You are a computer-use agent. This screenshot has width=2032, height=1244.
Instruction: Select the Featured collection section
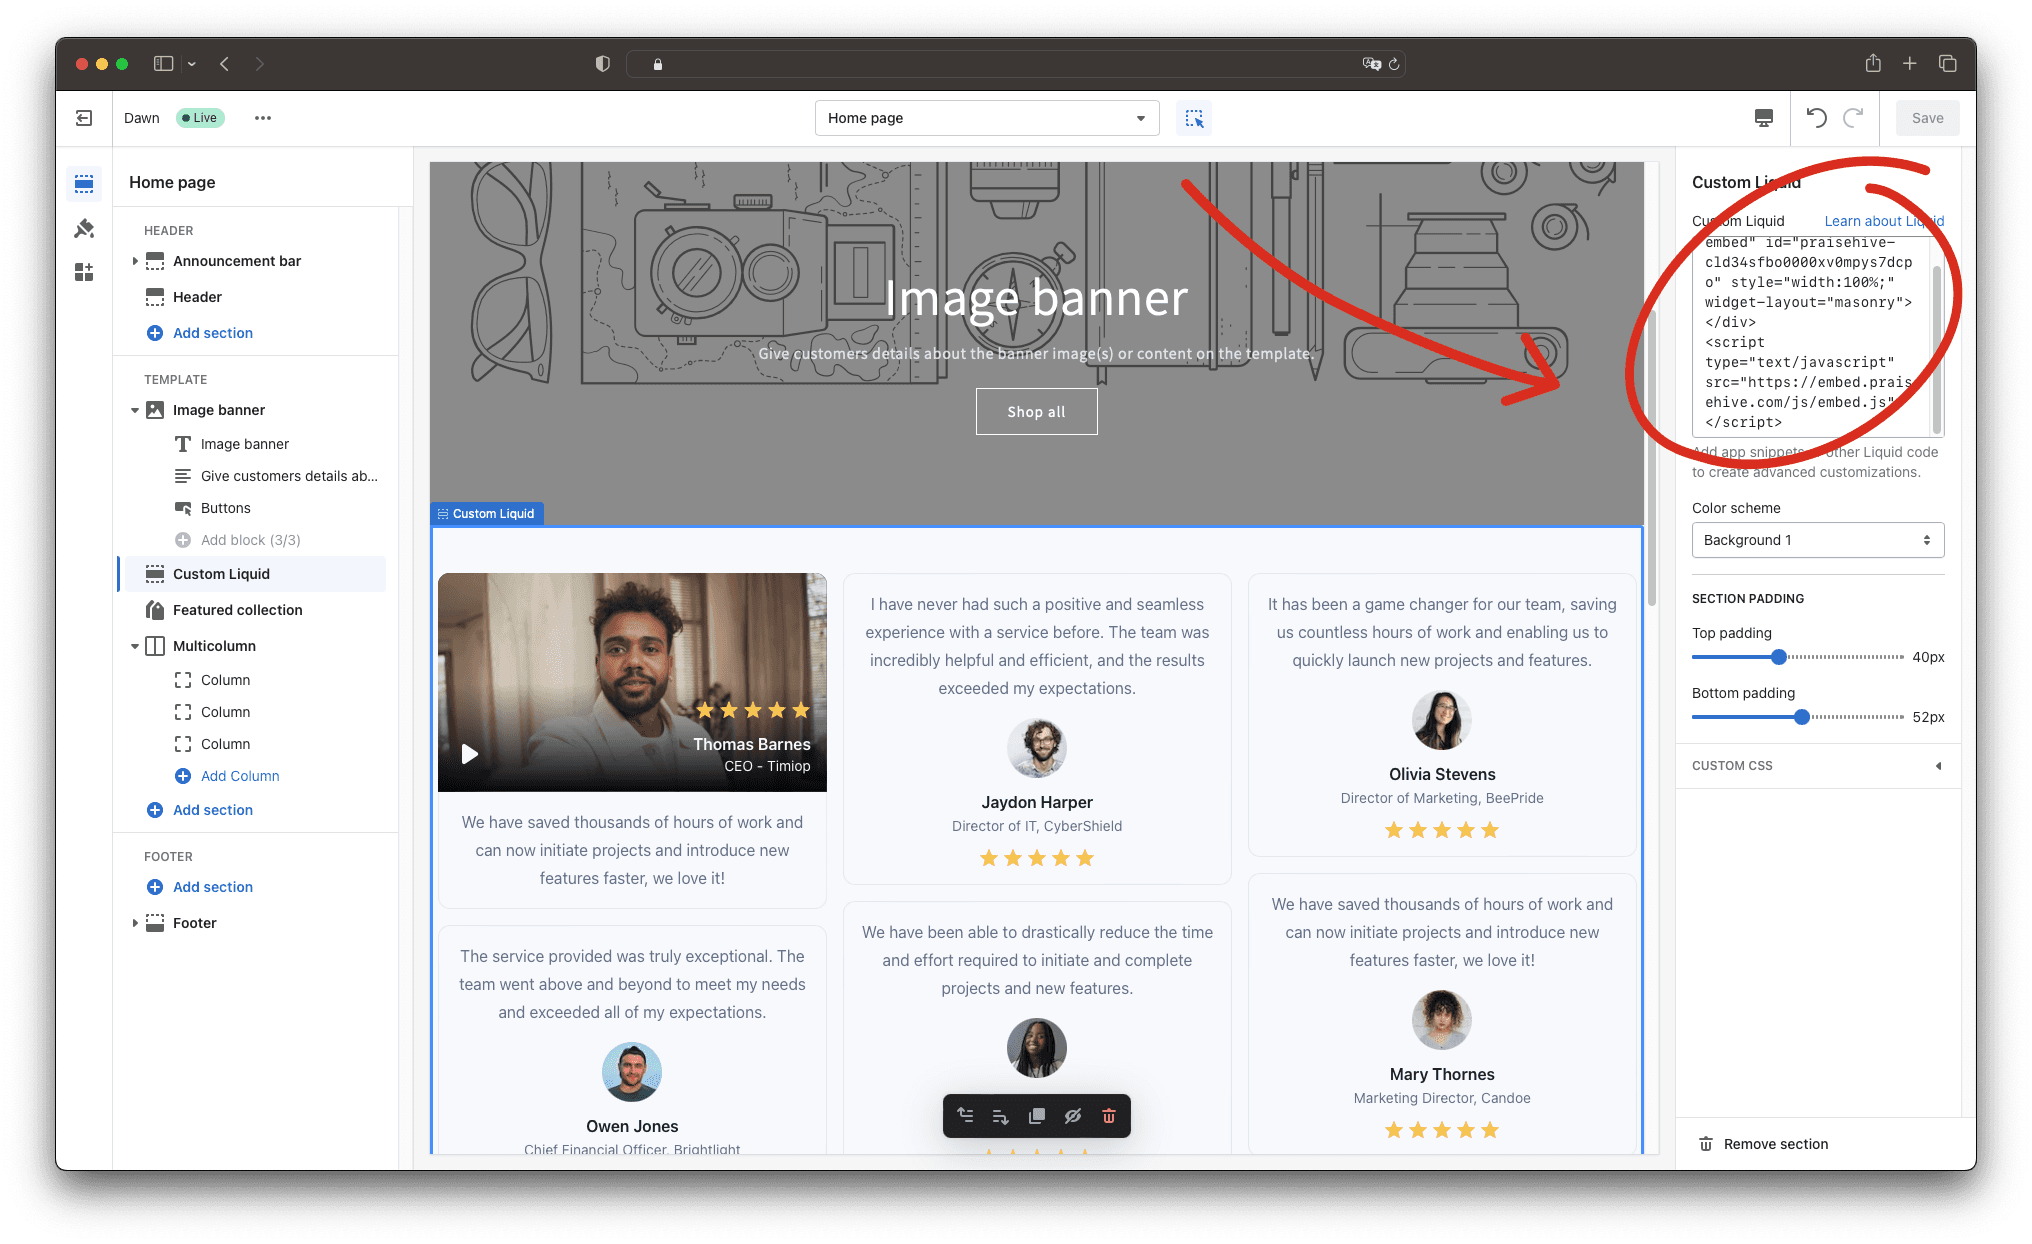(237, 610)
